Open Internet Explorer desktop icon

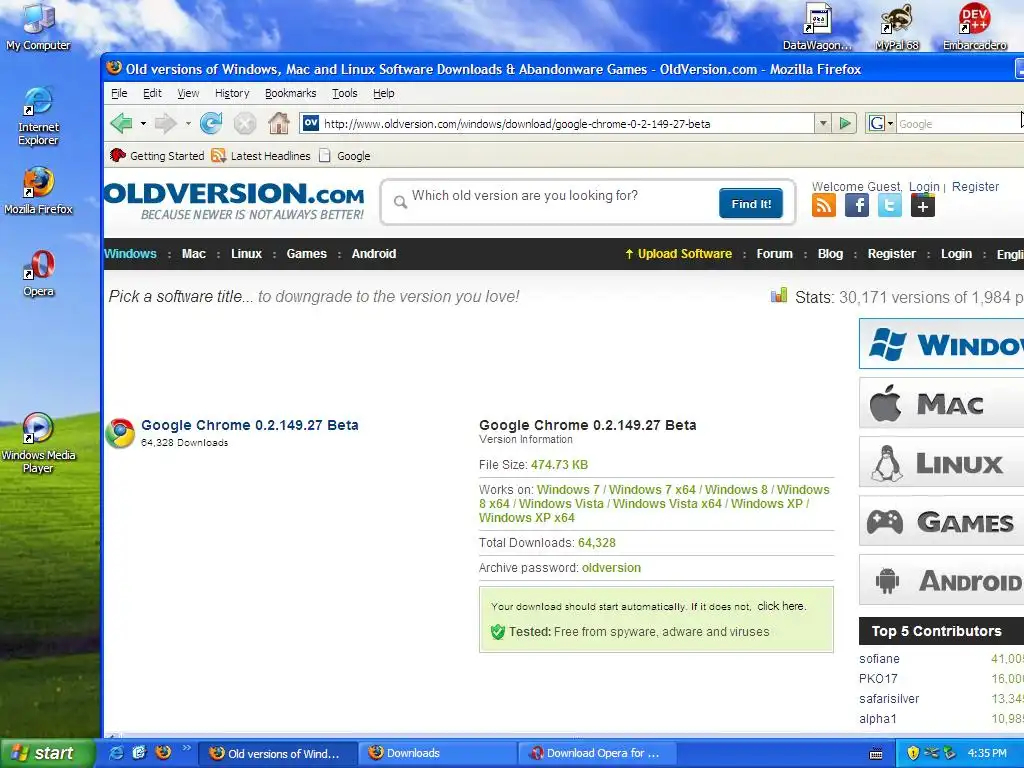pyautogui.click(x=38, y=116)
